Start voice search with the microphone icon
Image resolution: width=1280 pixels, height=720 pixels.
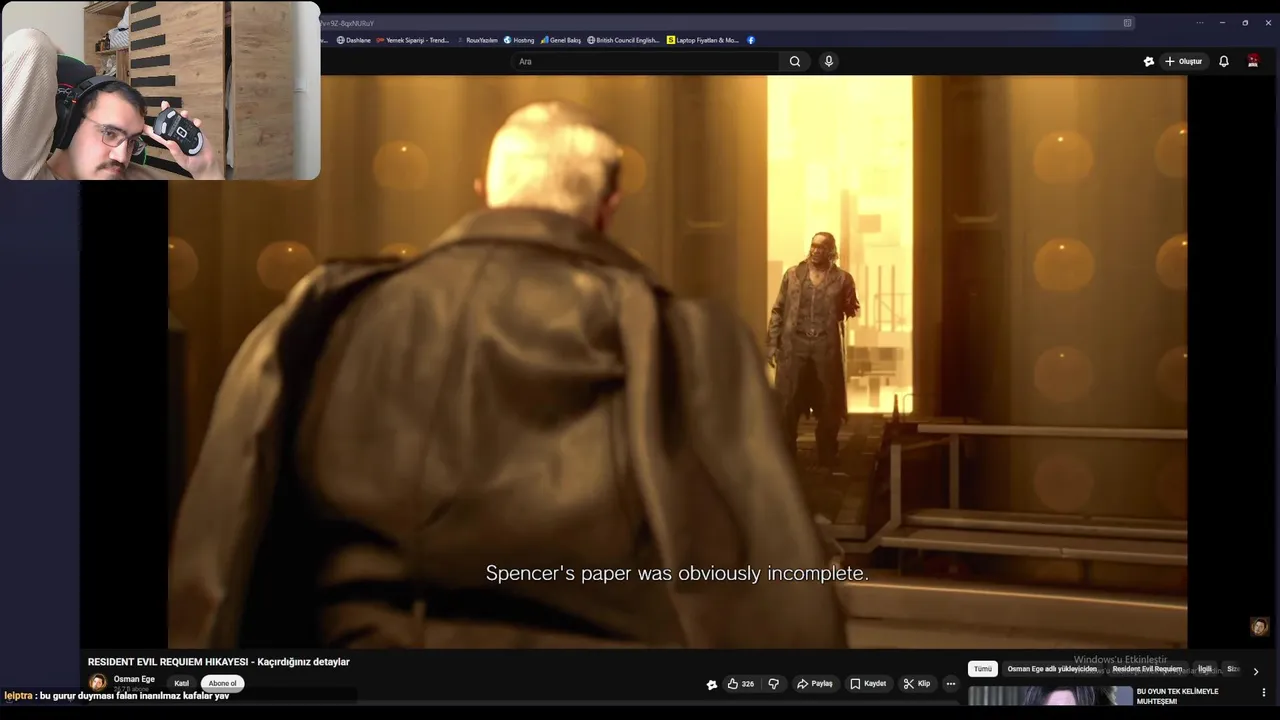pos(828,61)
